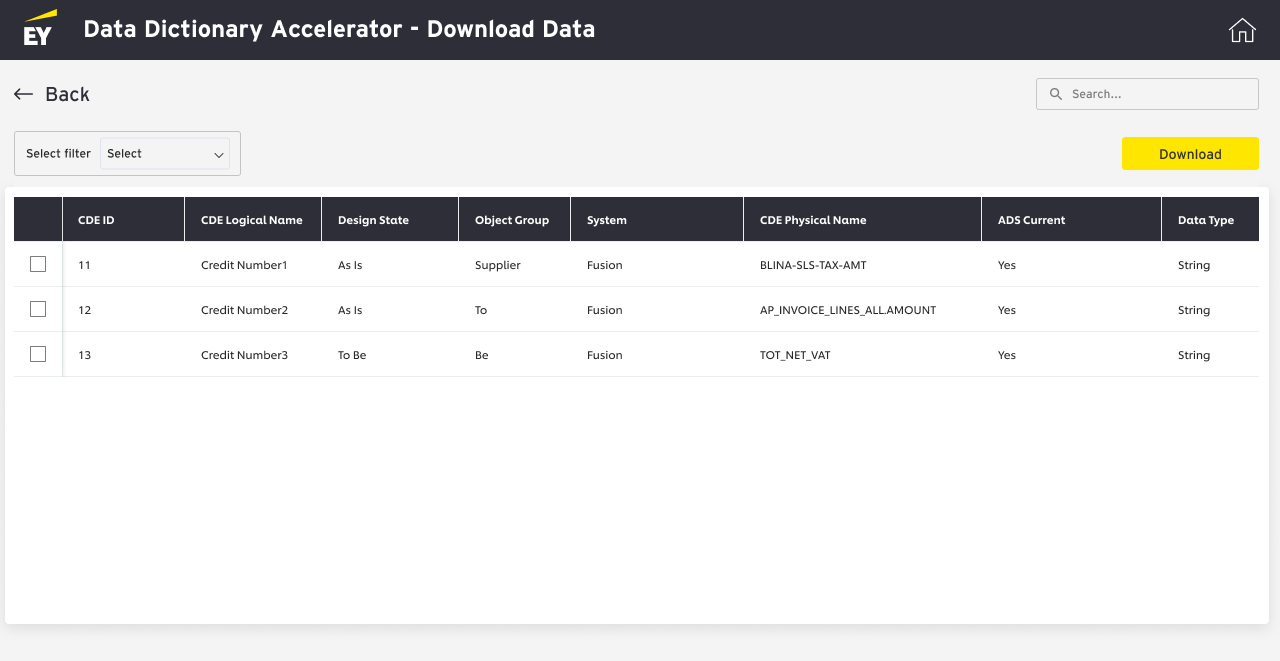Click the search magnifier icon

click(1056, 94)
